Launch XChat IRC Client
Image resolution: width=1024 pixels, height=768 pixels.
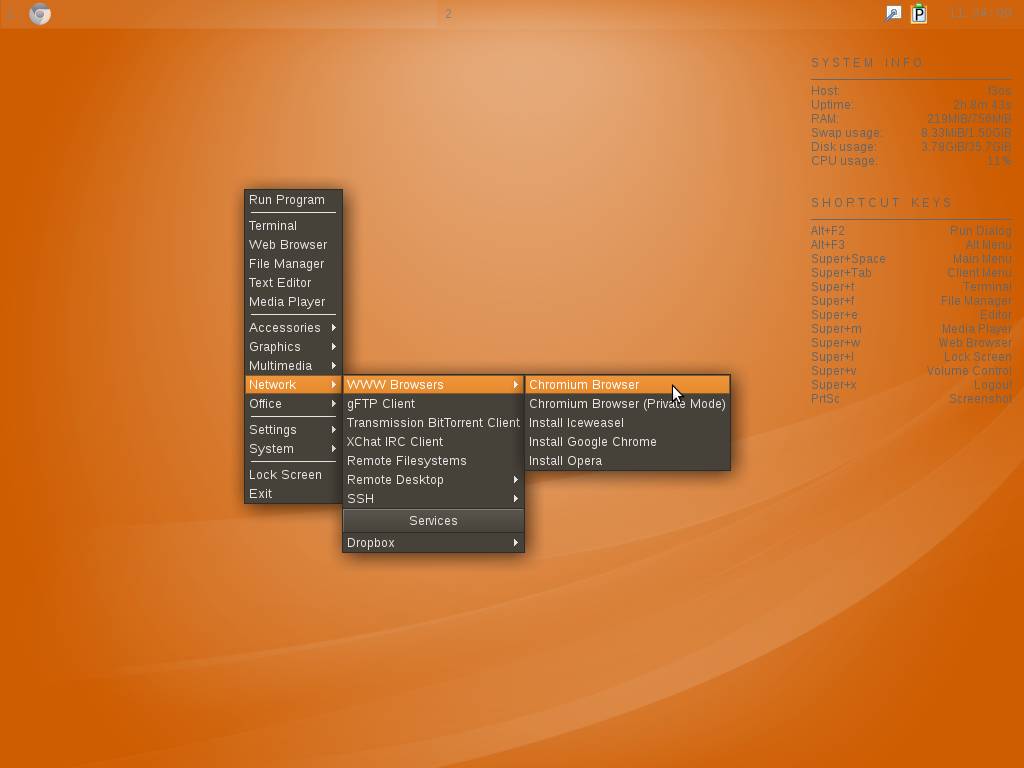[433, 441]
